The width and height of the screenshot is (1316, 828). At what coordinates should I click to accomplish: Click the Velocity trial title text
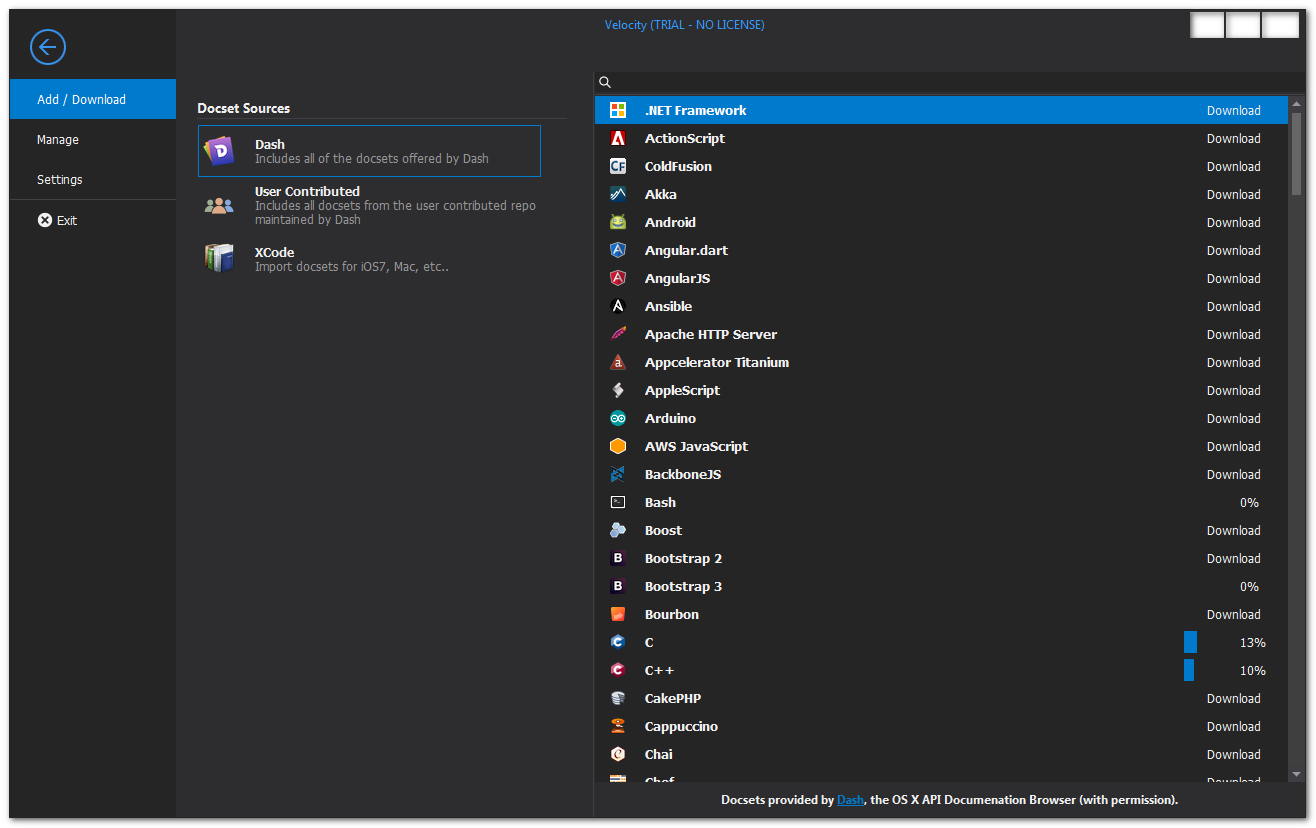[684, 25]
